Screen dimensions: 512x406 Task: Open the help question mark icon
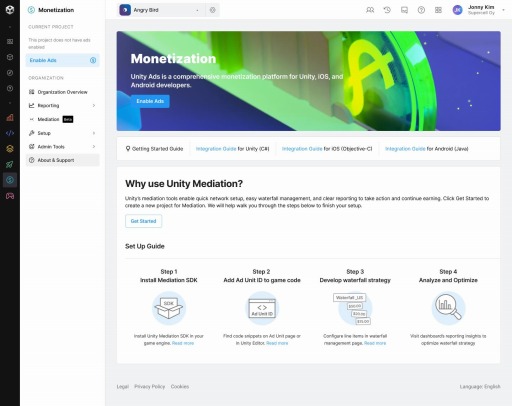(421, 10)
